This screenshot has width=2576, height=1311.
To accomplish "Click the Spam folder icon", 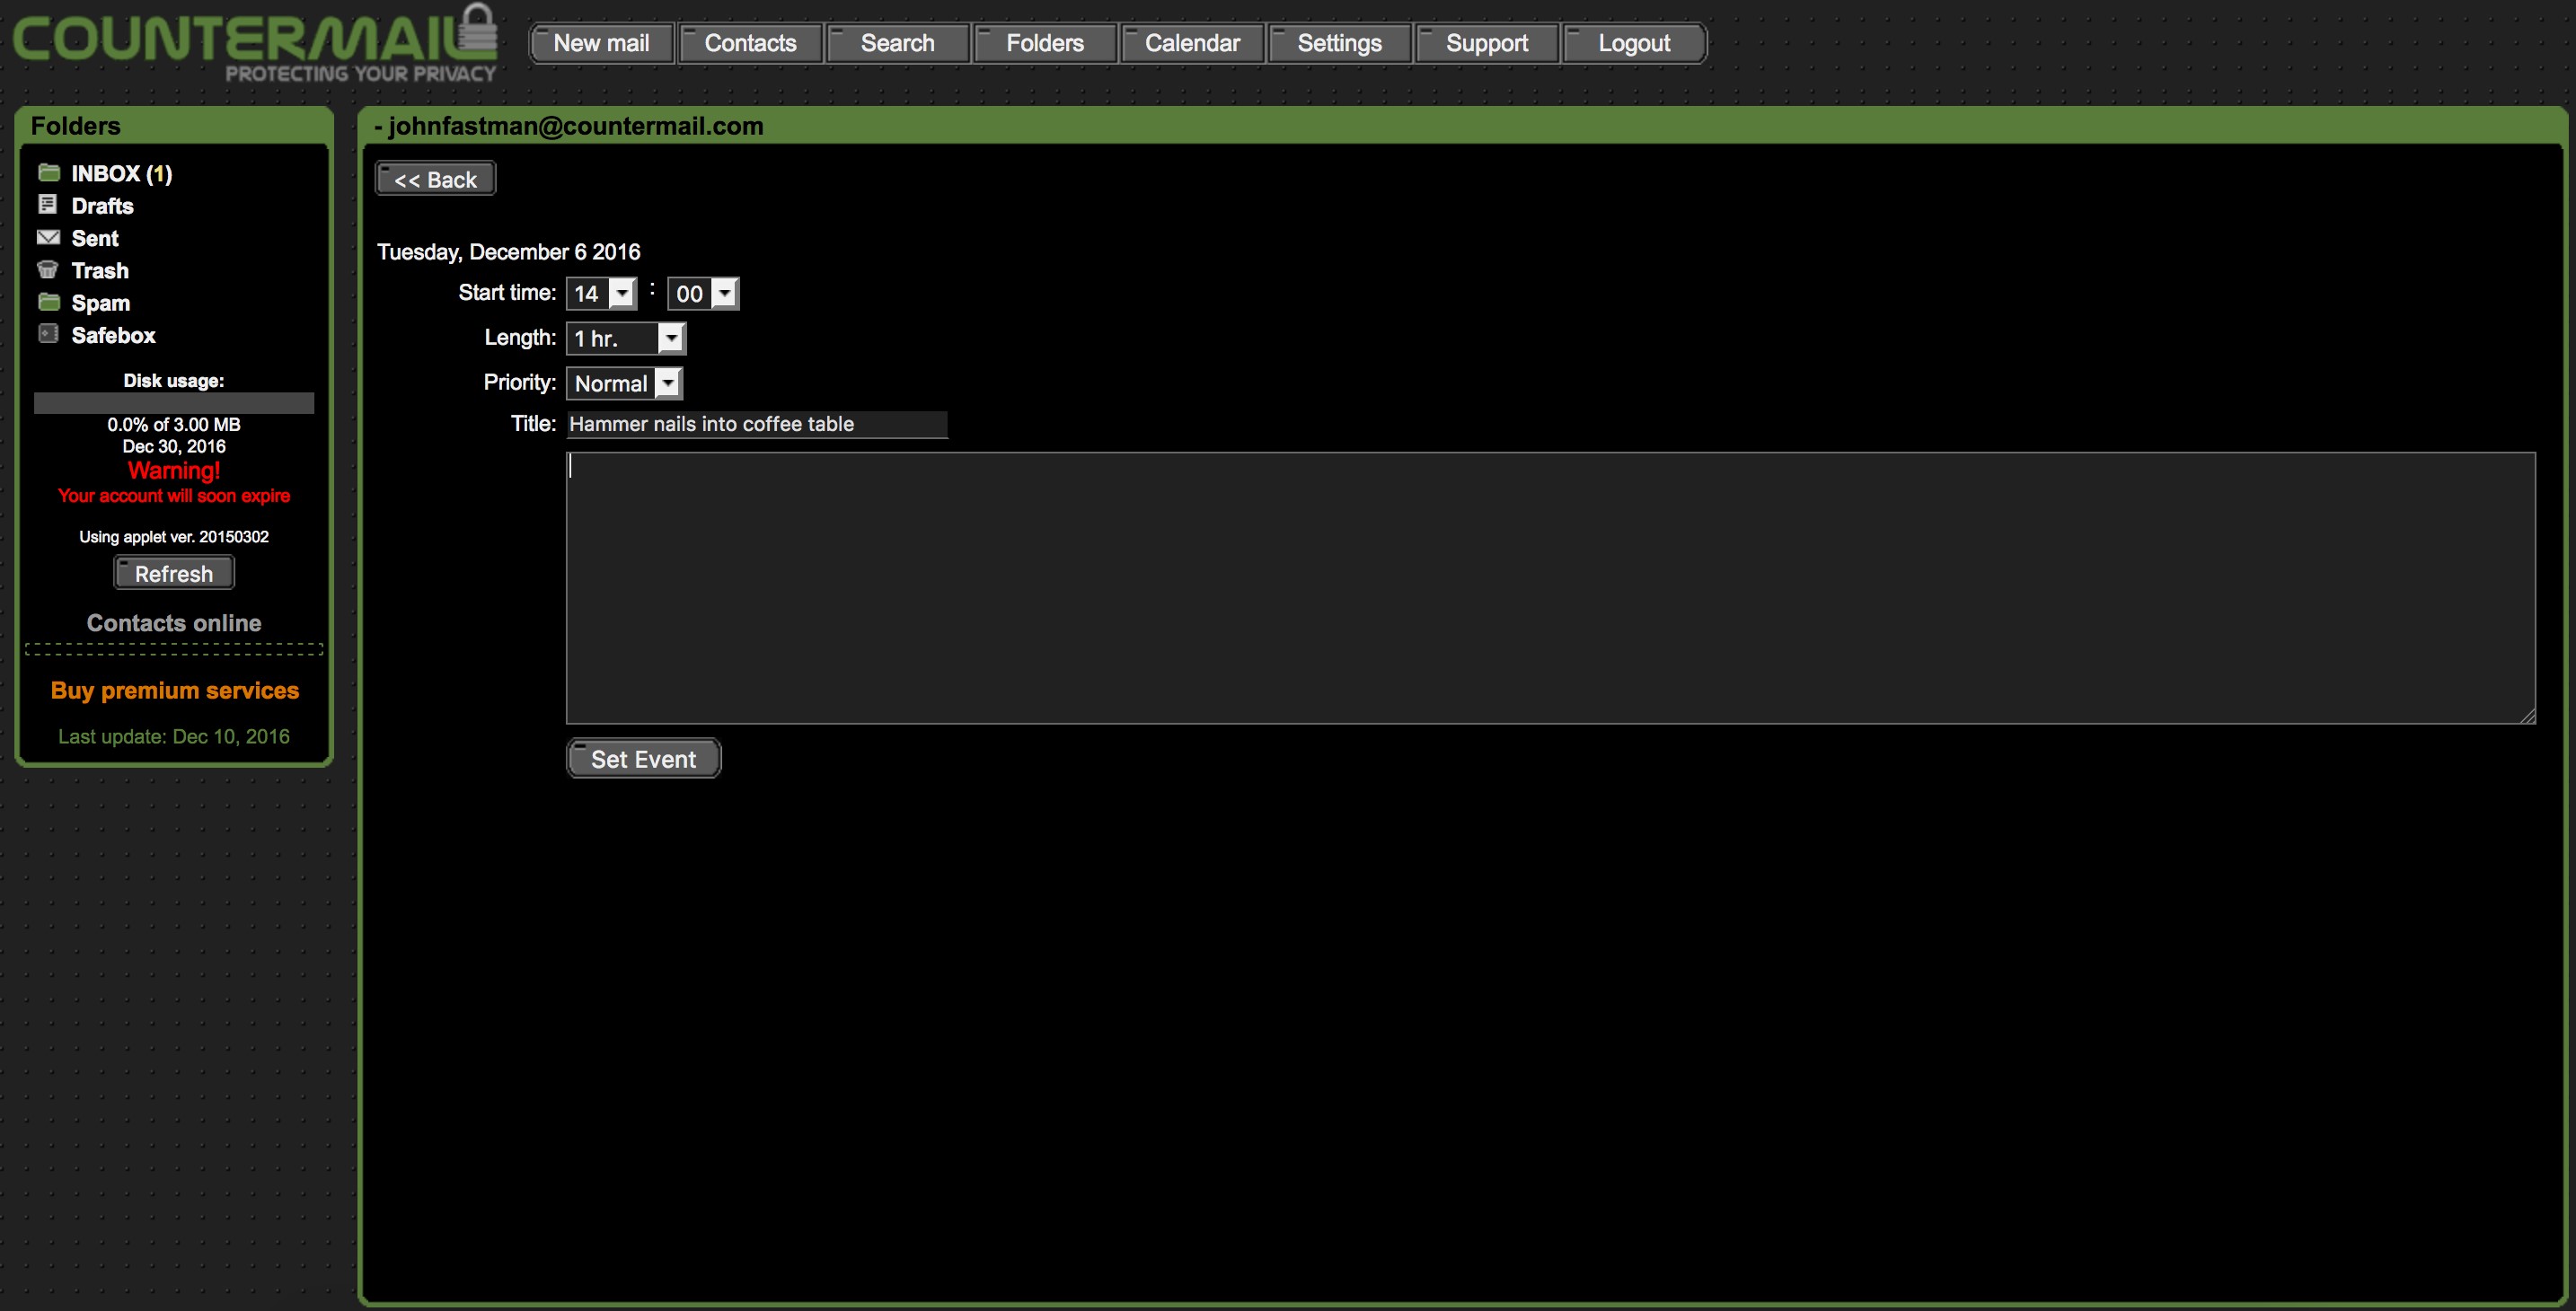I will tap(48, 302).
